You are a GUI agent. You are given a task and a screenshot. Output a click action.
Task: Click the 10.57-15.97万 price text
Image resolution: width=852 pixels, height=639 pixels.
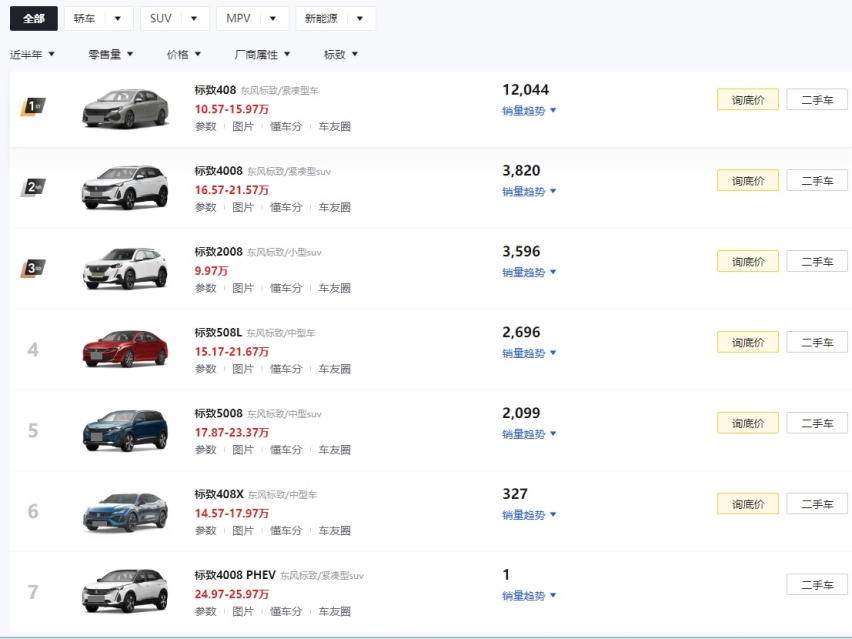click(x=231, y=109)
